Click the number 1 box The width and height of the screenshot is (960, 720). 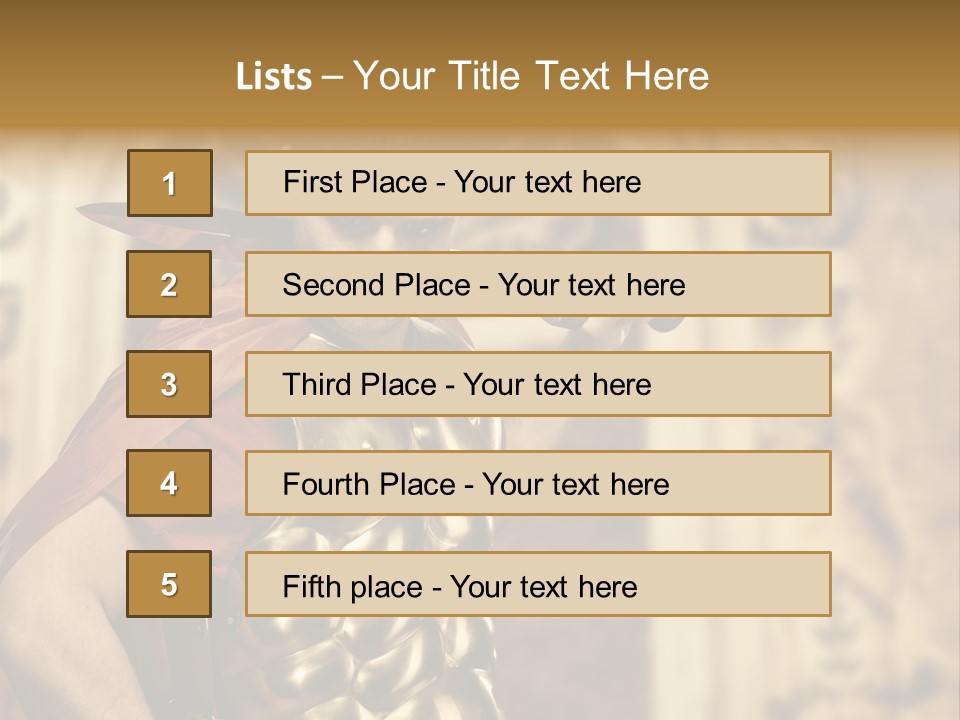(169, 183)
